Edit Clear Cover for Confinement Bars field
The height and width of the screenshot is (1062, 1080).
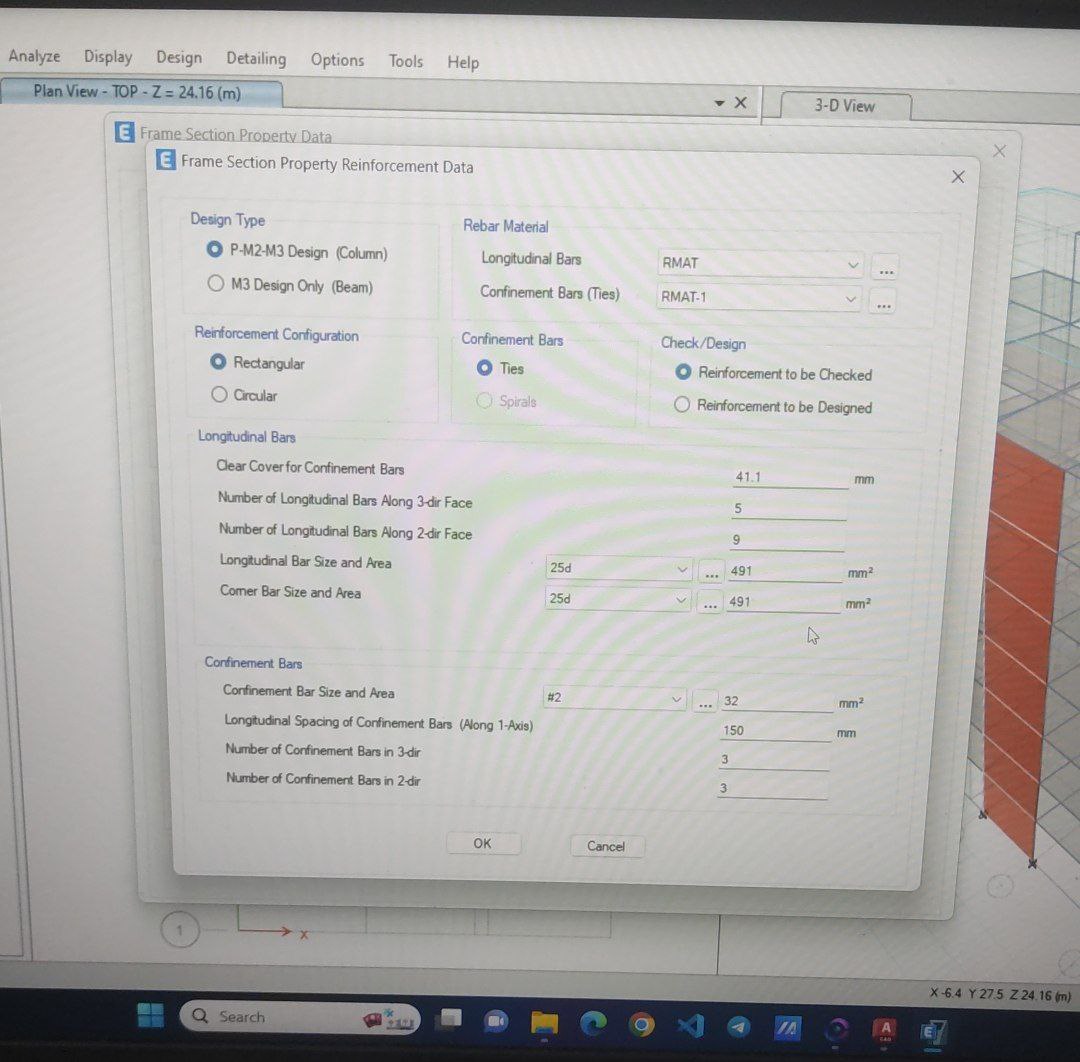click(x=790, y=477)
